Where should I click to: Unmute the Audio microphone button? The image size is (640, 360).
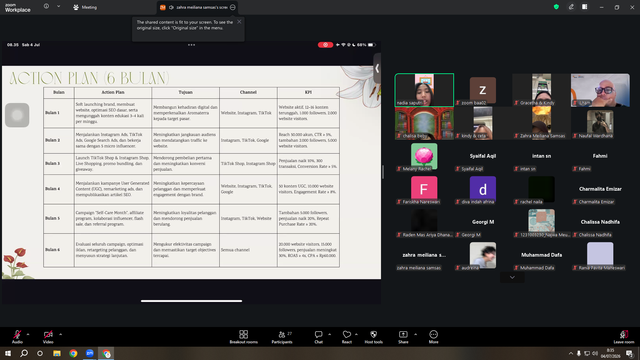point(17,336)
